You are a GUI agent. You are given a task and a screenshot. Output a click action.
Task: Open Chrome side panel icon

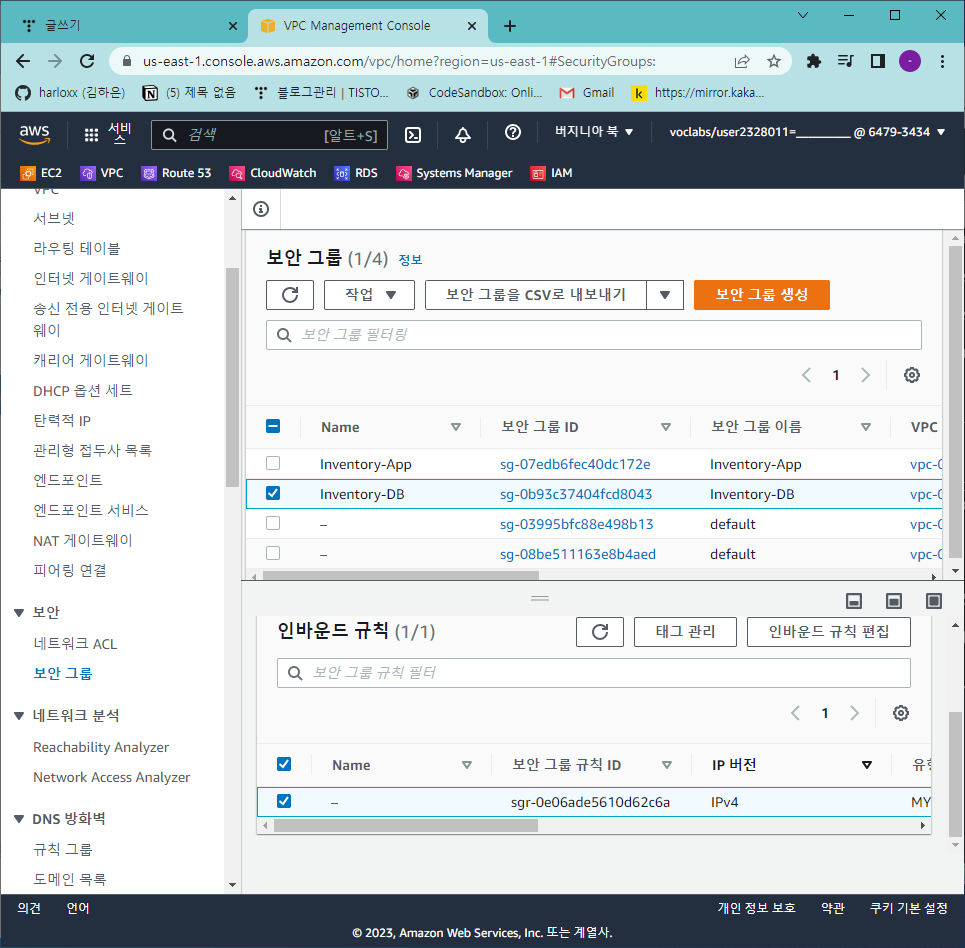point(878,61)
